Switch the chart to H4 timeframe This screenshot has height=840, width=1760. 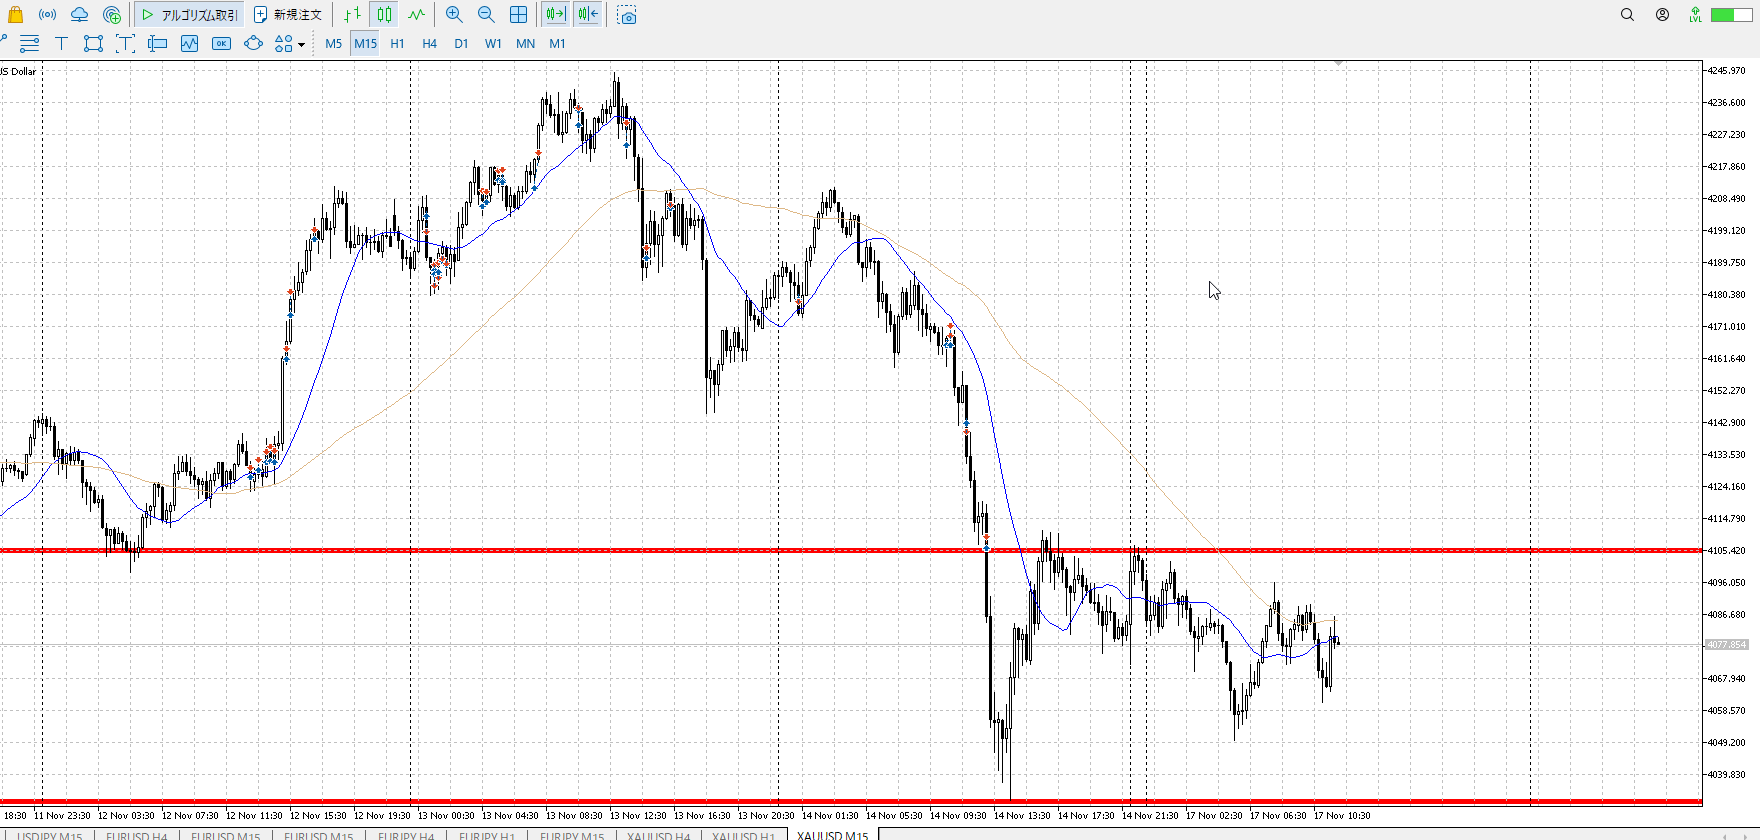[429, 43]
